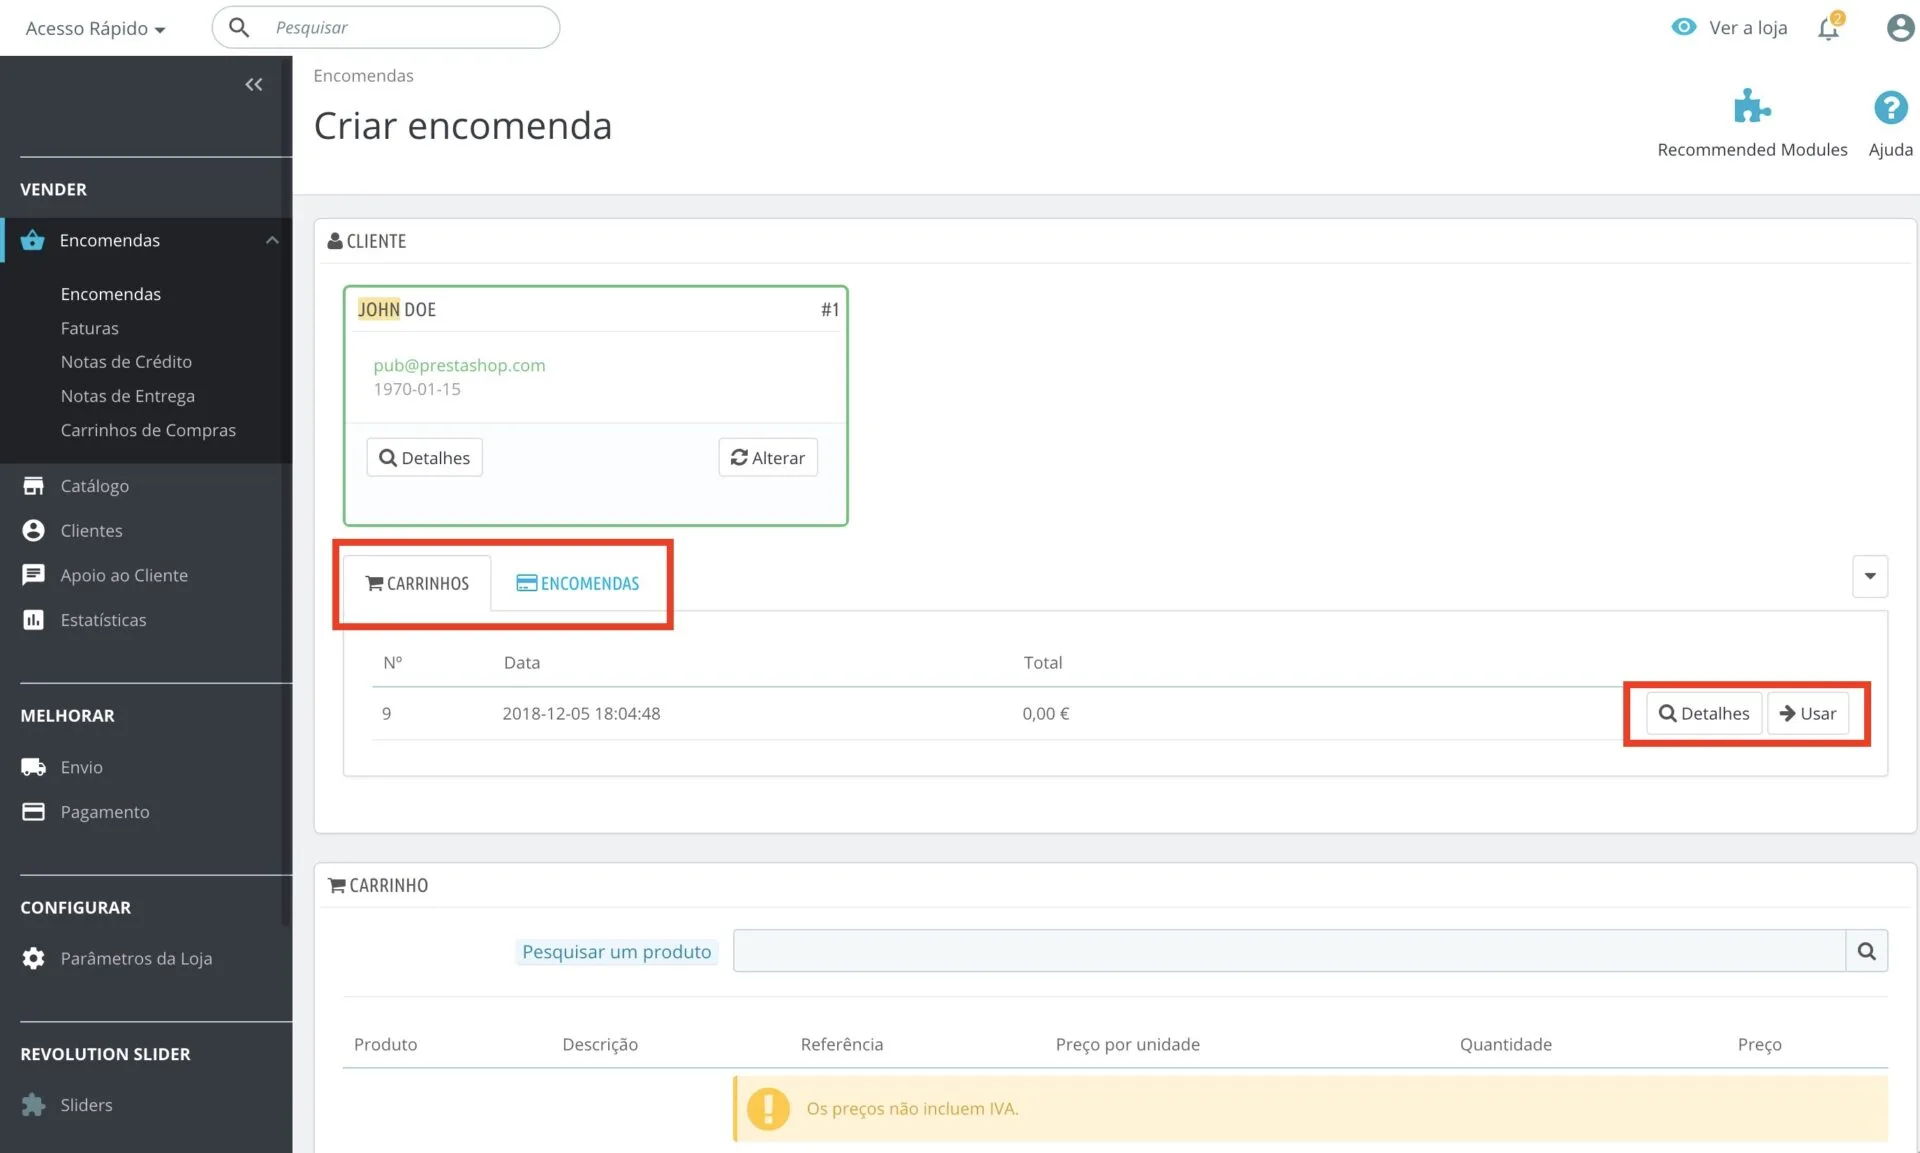Collapse the Encomendas sidebar submenu
Image resolution: width=1920 pixels, height=1153 pixels.
272,240
